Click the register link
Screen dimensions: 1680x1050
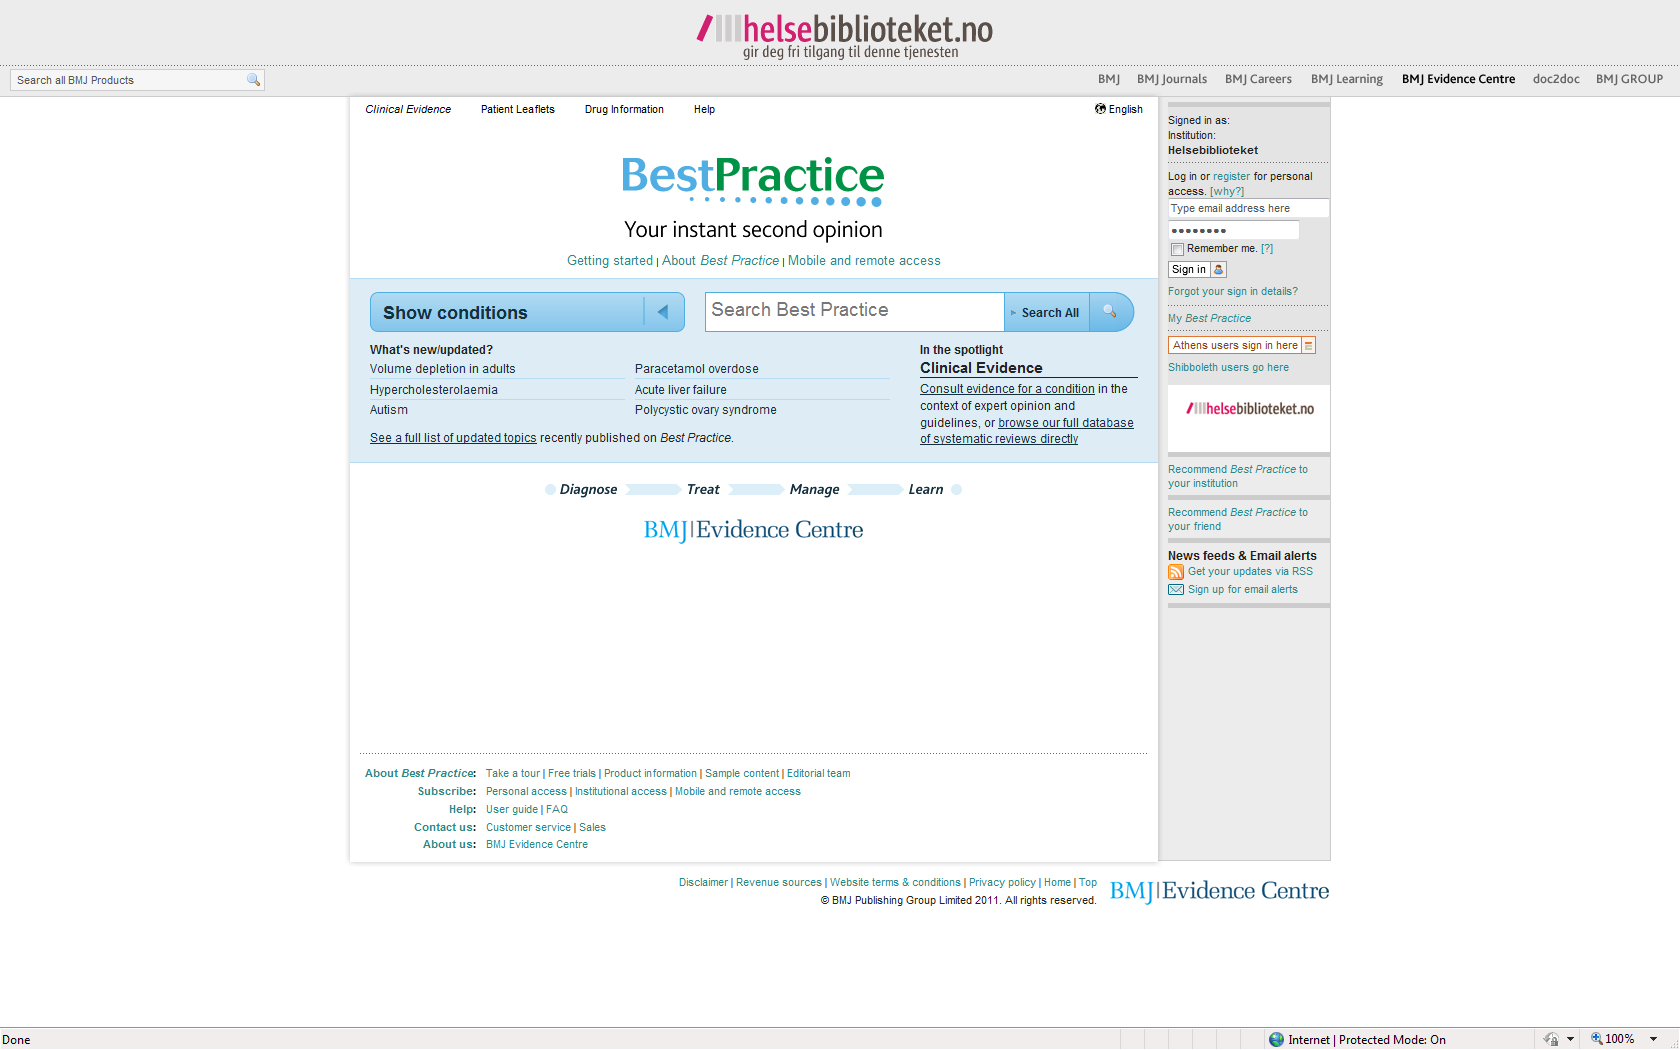[1231, 177]
